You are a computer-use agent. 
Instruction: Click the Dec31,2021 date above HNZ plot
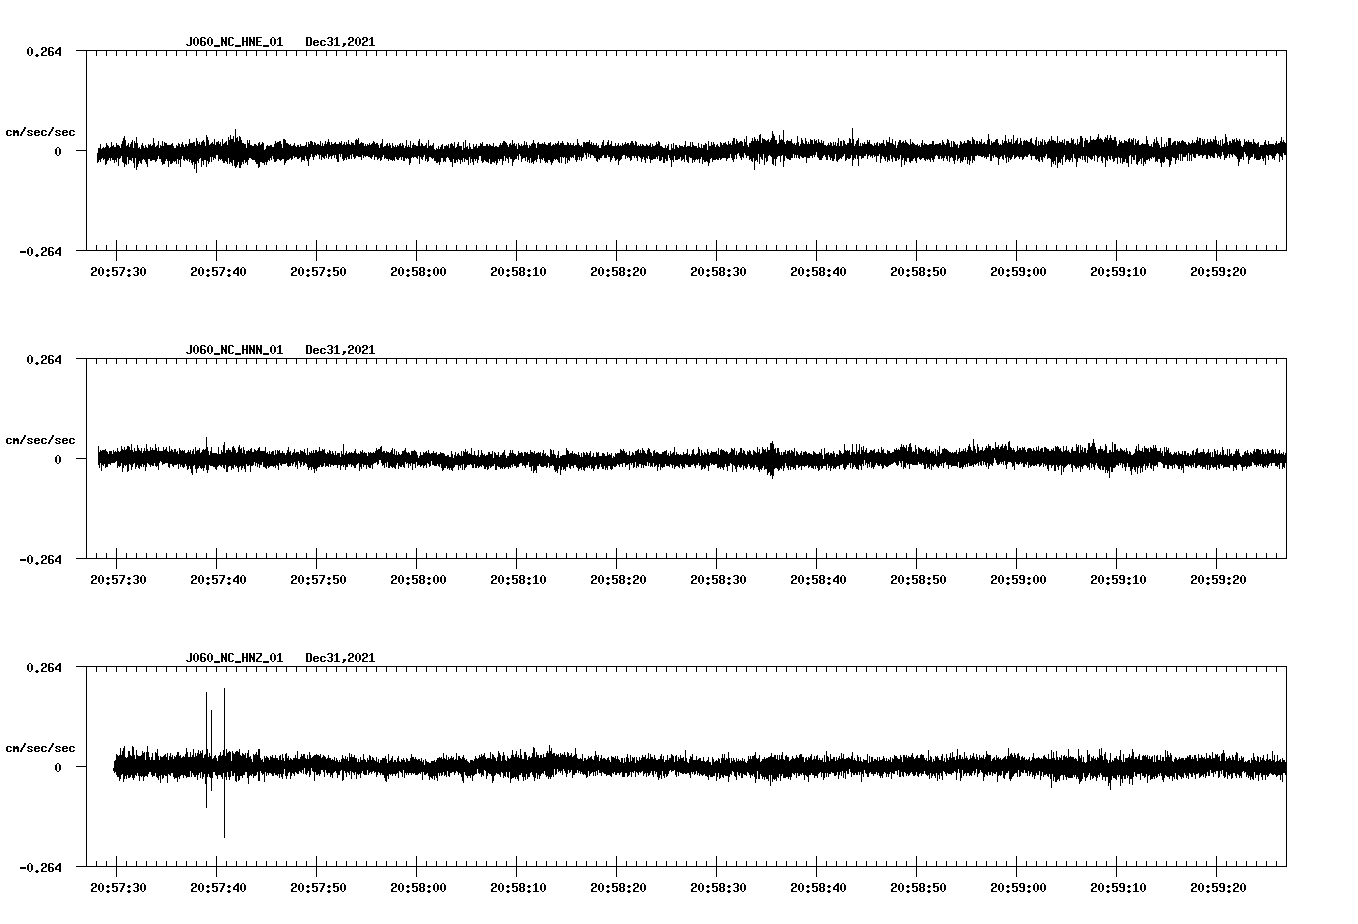[x=340, y=658]
